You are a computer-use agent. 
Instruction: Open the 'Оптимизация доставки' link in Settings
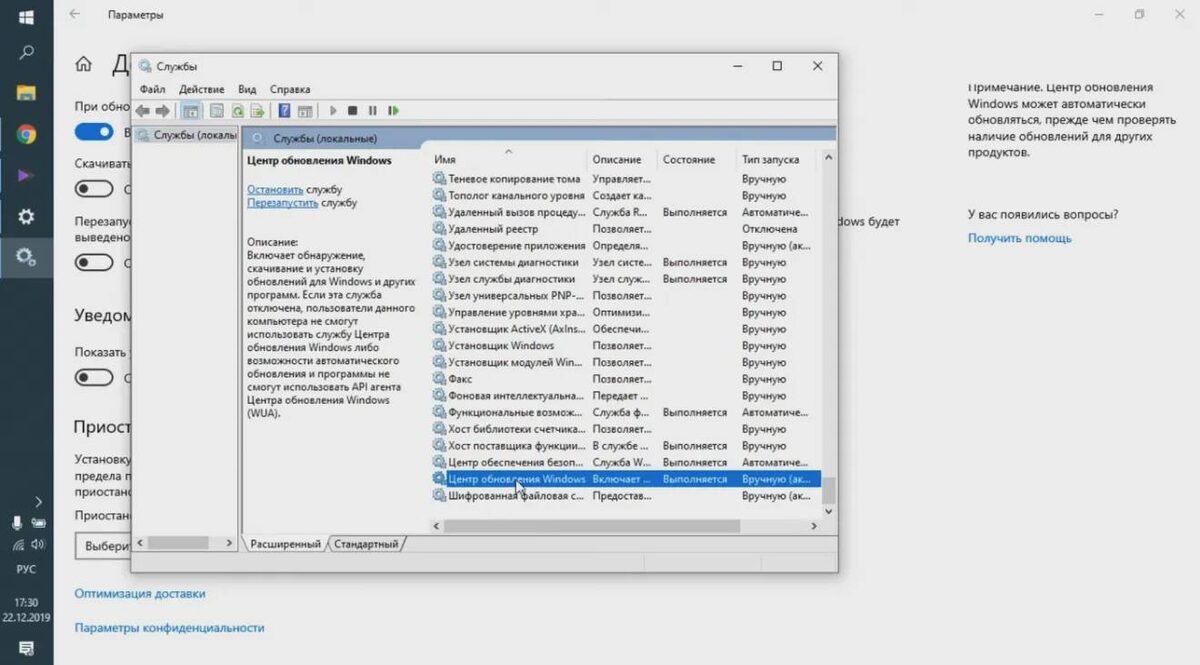pos(140,593)
